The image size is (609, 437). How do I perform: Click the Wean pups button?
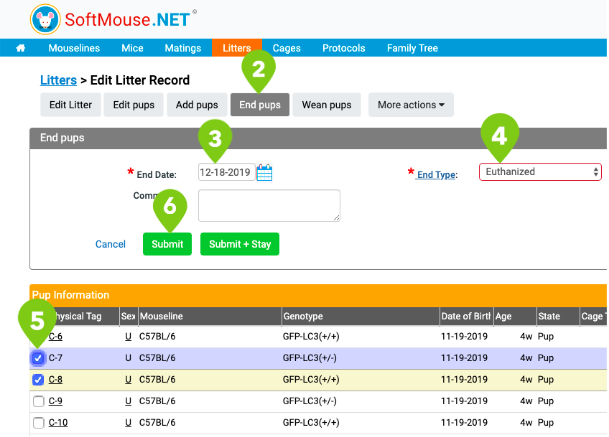(x=327, y=105)
